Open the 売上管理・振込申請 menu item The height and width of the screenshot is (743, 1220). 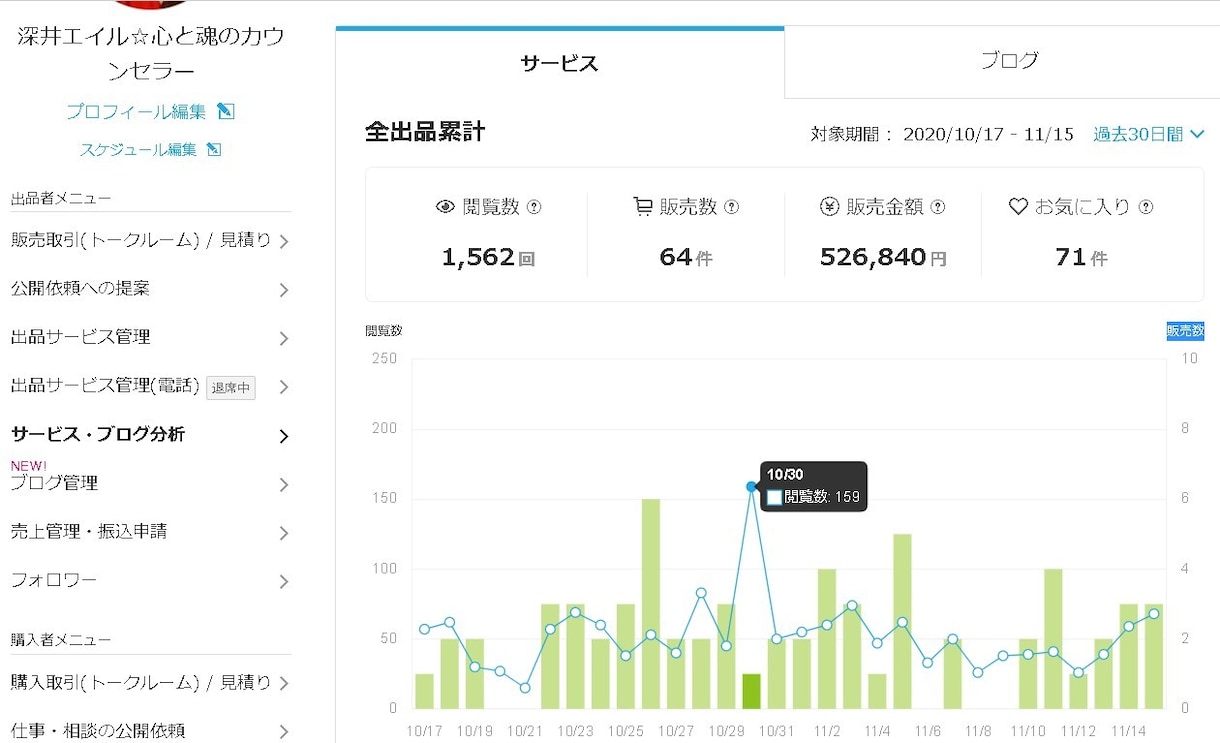pos(88,531)
